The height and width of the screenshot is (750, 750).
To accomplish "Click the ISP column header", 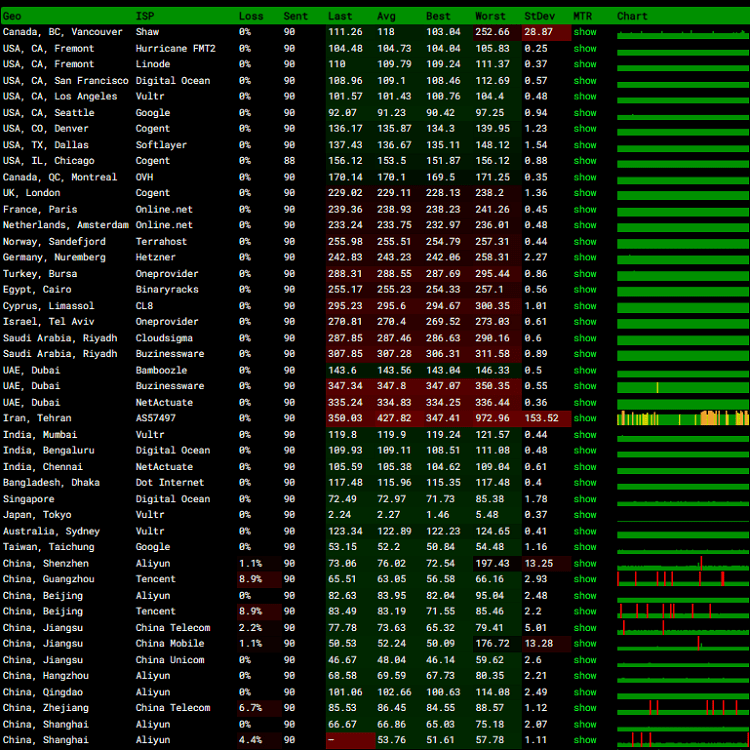I will click(144, 16).
